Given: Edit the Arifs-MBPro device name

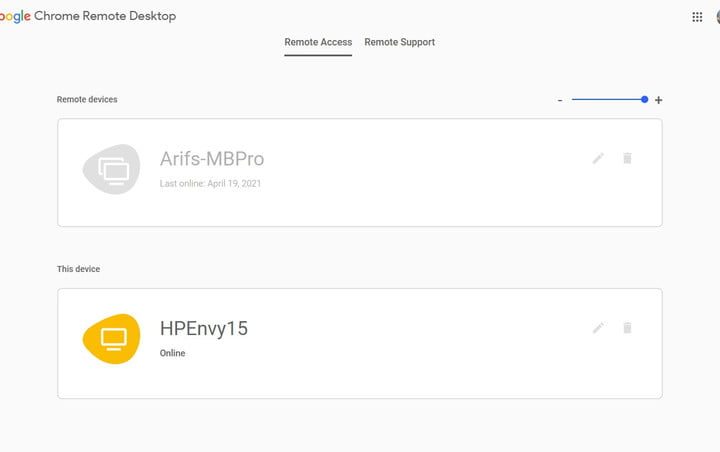Looking at the screenshot, I should [598, 158].
